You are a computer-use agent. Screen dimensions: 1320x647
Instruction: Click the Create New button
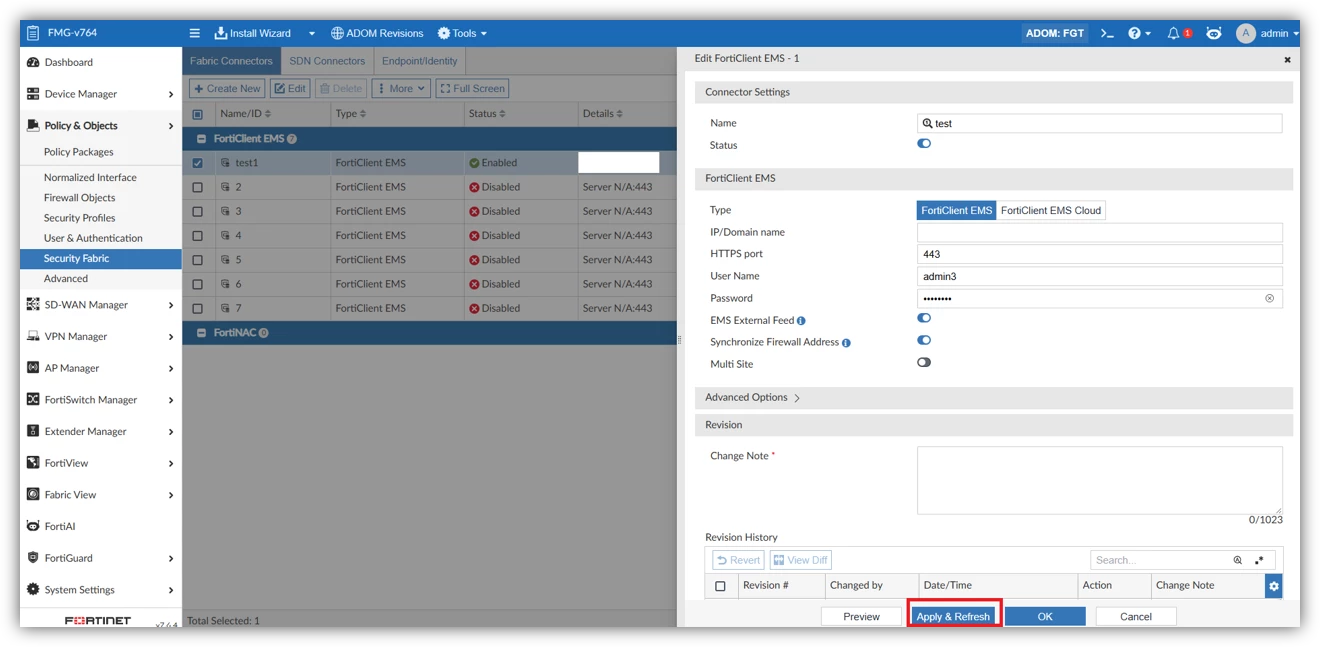(x=227, y=89)
